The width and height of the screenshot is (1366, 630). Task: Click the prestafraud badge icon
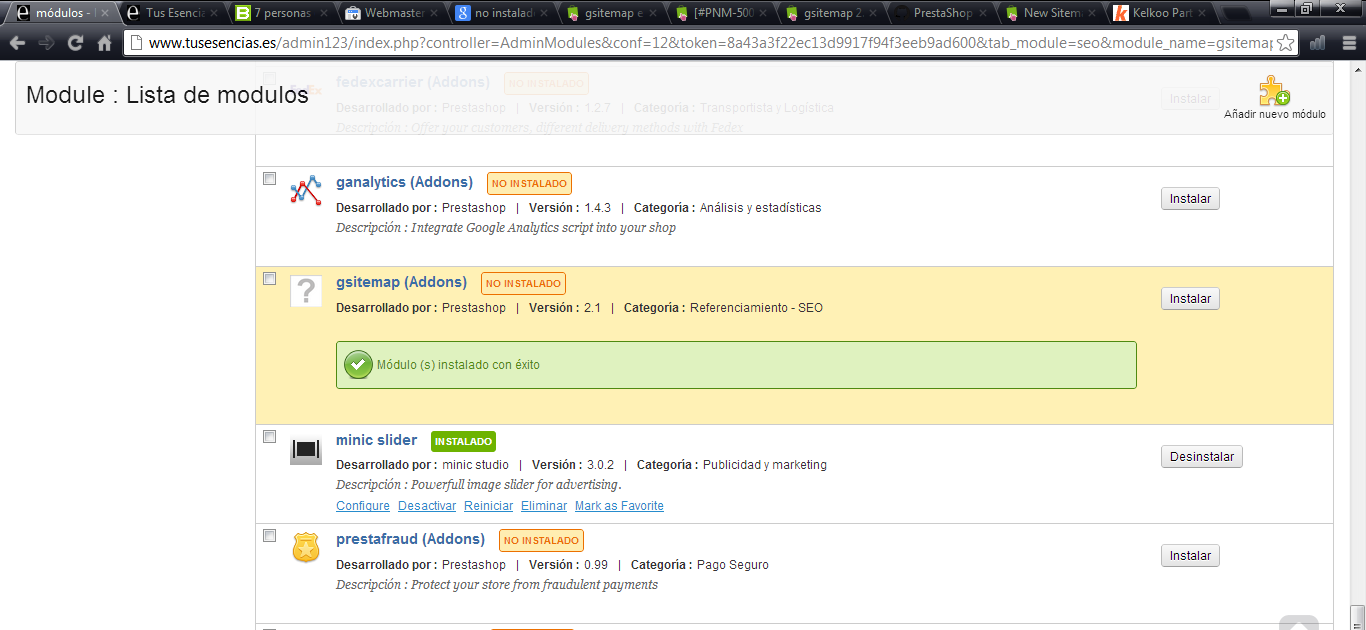coord(305,547)
